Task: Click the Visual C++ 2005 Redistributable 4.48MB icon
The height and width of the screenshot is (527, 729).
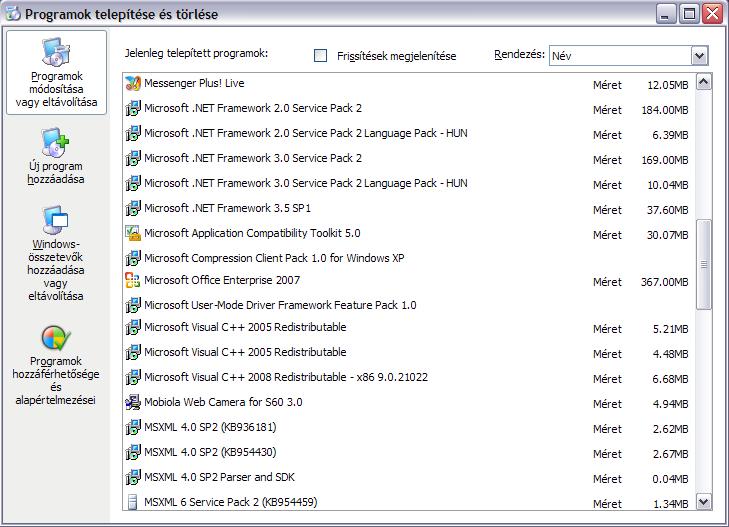Action: coord(133,352)
